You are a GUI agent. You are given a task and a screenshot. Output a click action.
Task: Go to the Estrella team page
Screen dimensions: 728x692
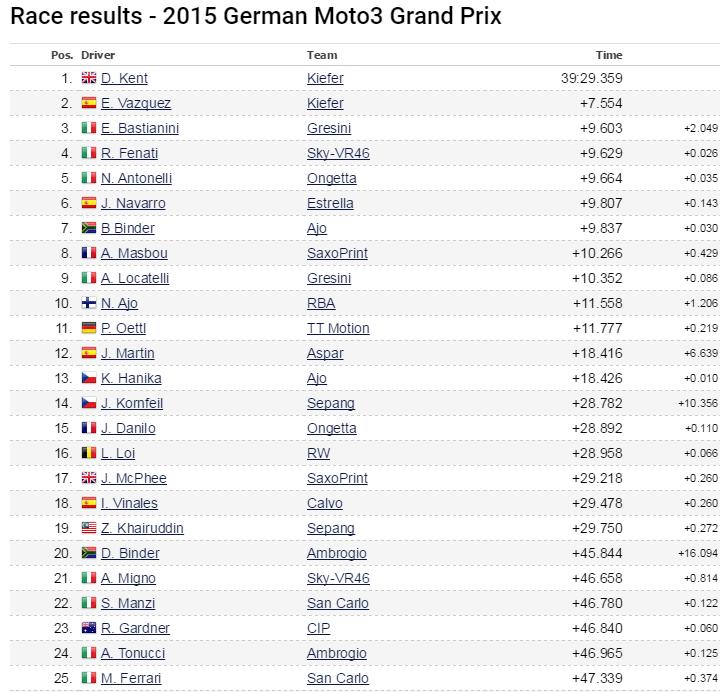330,203
